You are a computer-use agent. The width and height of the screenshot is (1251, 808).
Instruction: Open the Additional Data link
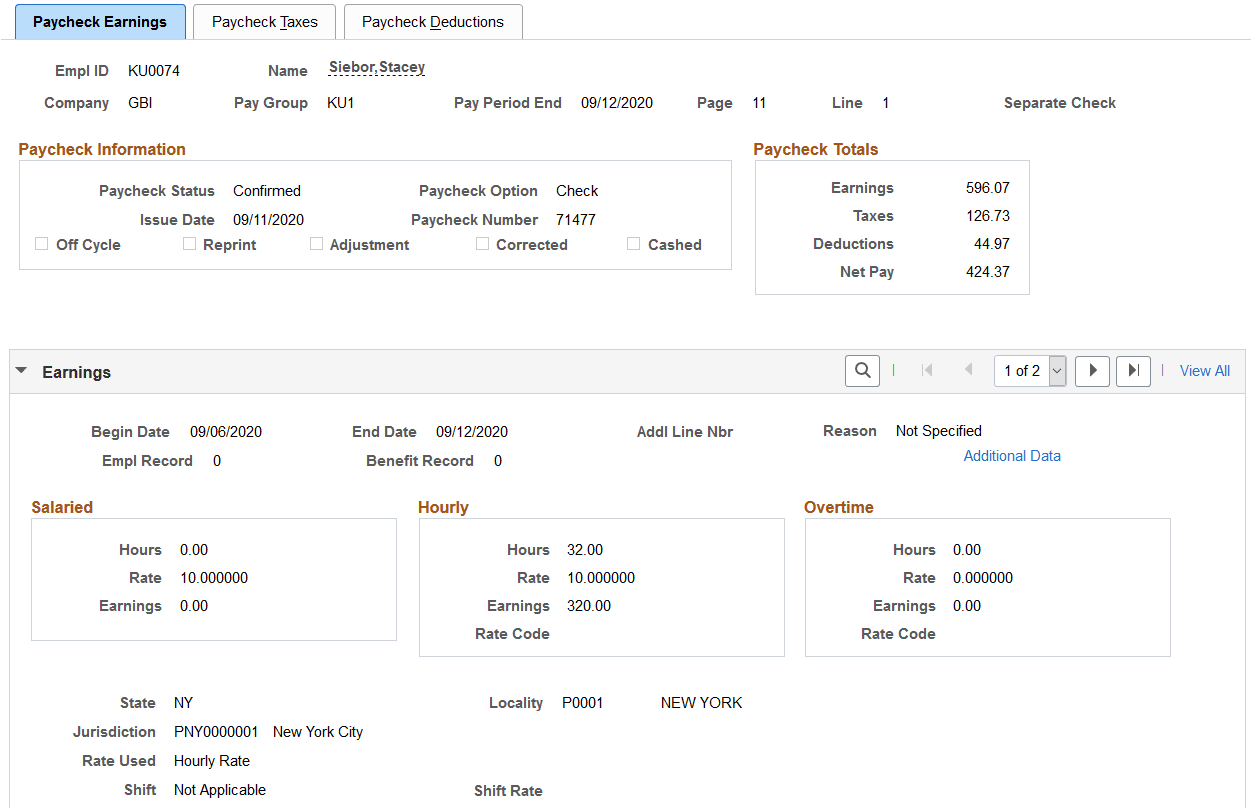[x=1012, y=455]
